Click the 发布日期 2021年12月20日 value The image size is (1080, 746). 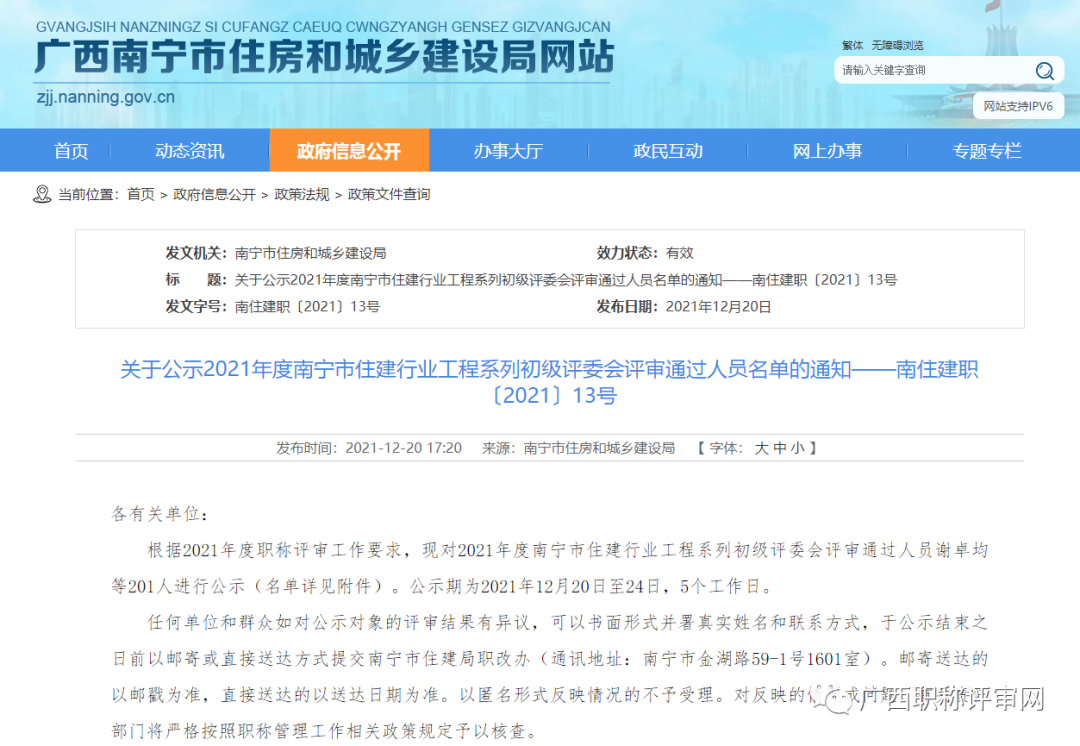[718, 307]
